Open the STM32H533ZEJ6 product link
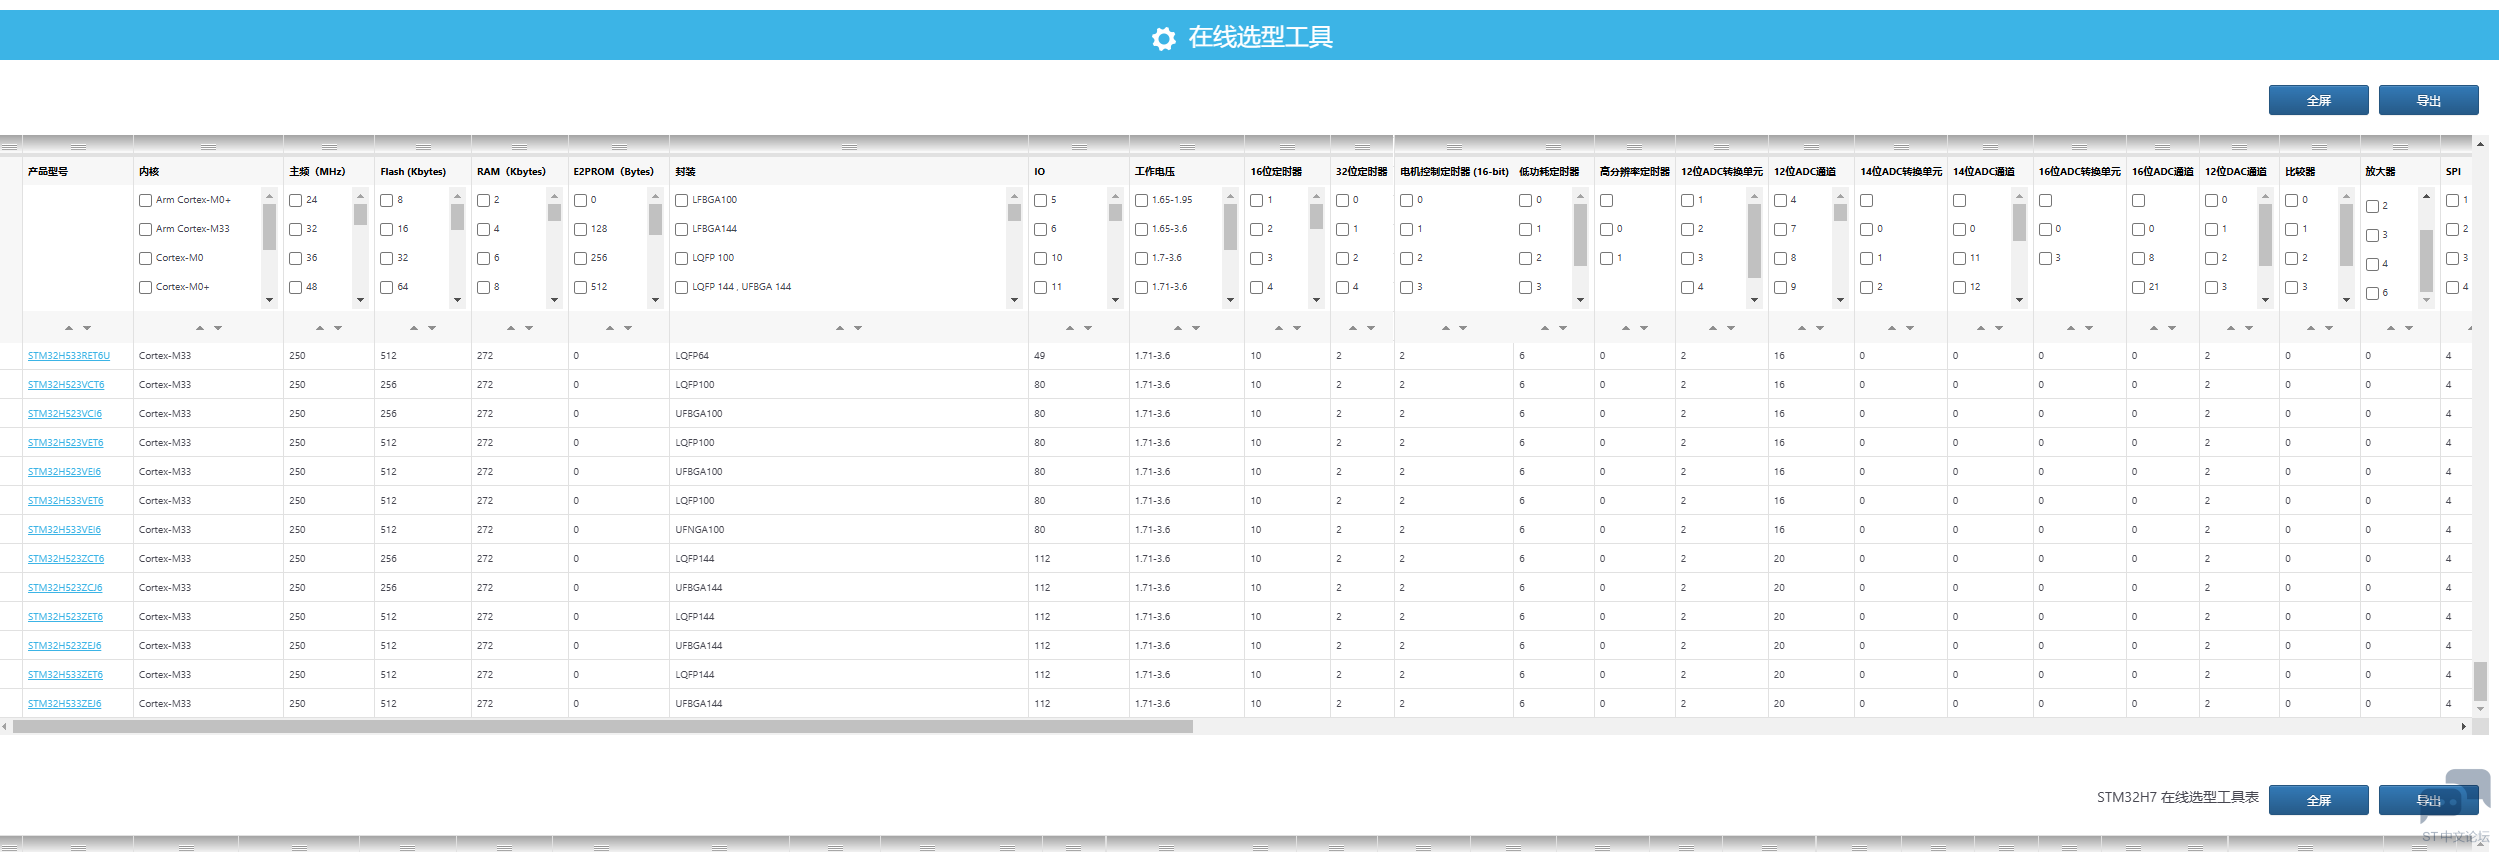2499x852 pixels. pyautogui.click(x=65, y=704)
